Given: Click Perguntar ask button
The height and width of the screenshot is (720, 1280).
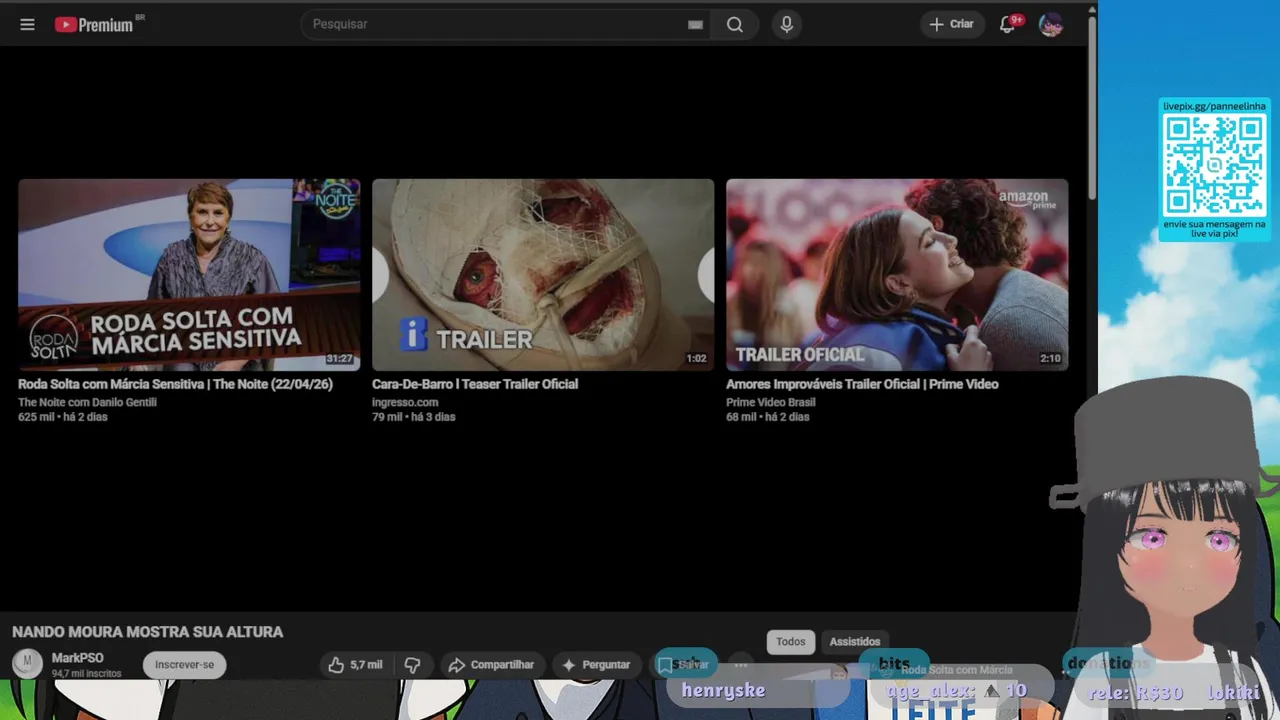Looking at the screenshot, I should (x=596, y=665).
